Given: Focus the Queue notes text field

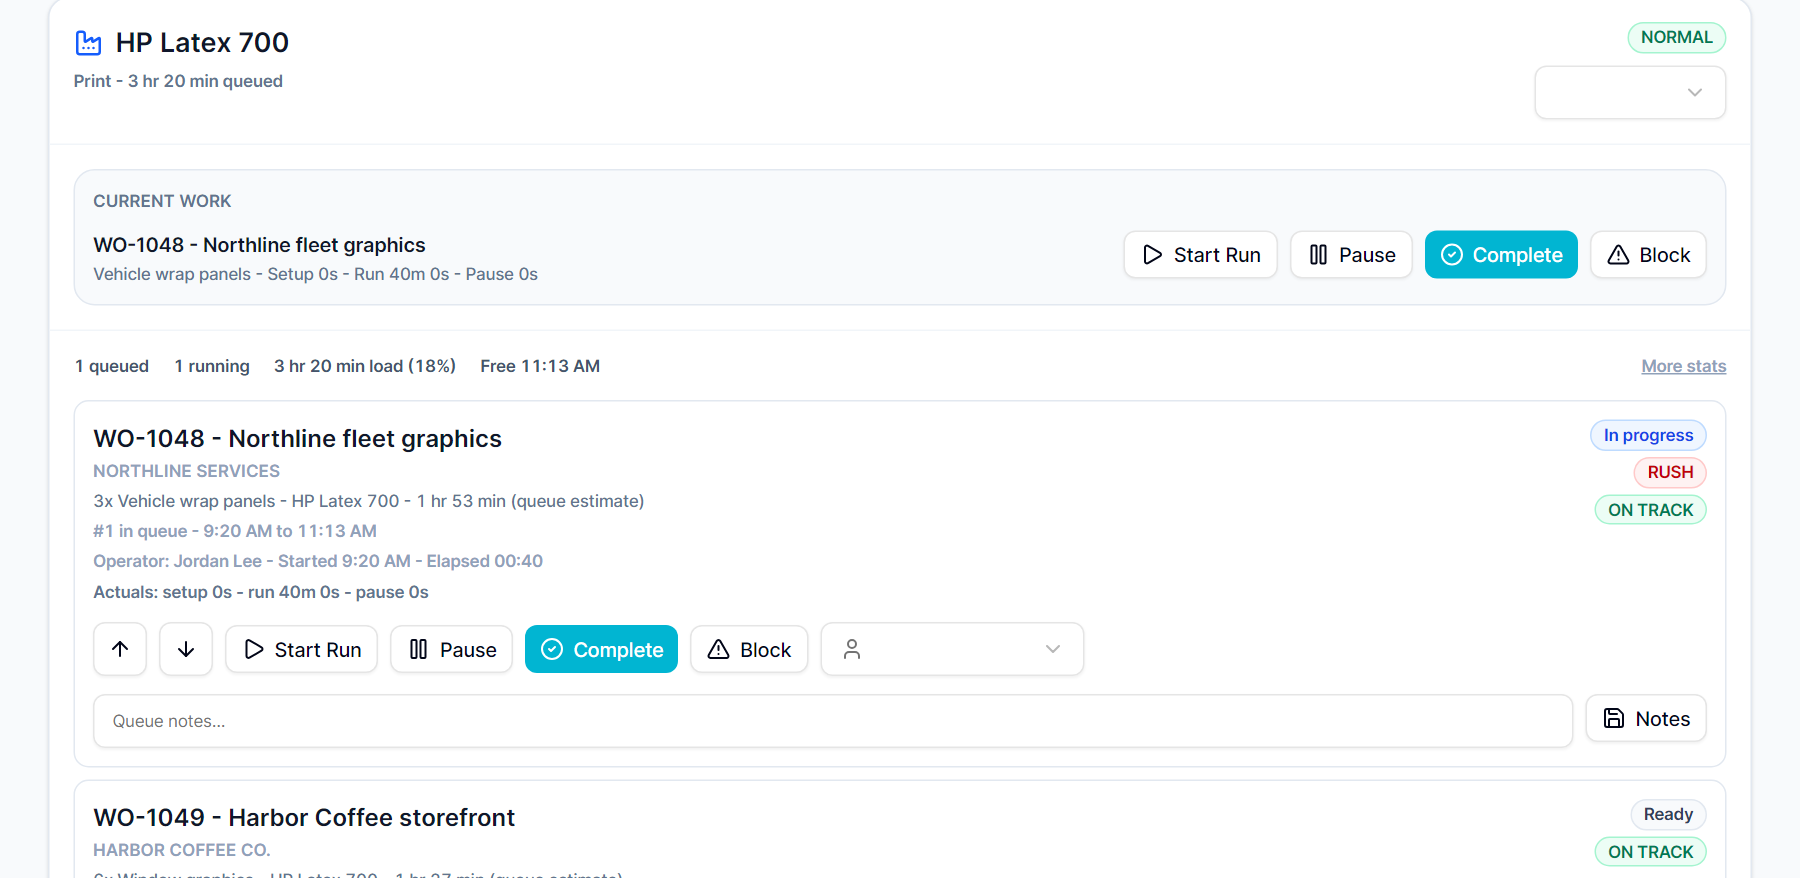Looking at the screenshot, I should click(833, 721).
